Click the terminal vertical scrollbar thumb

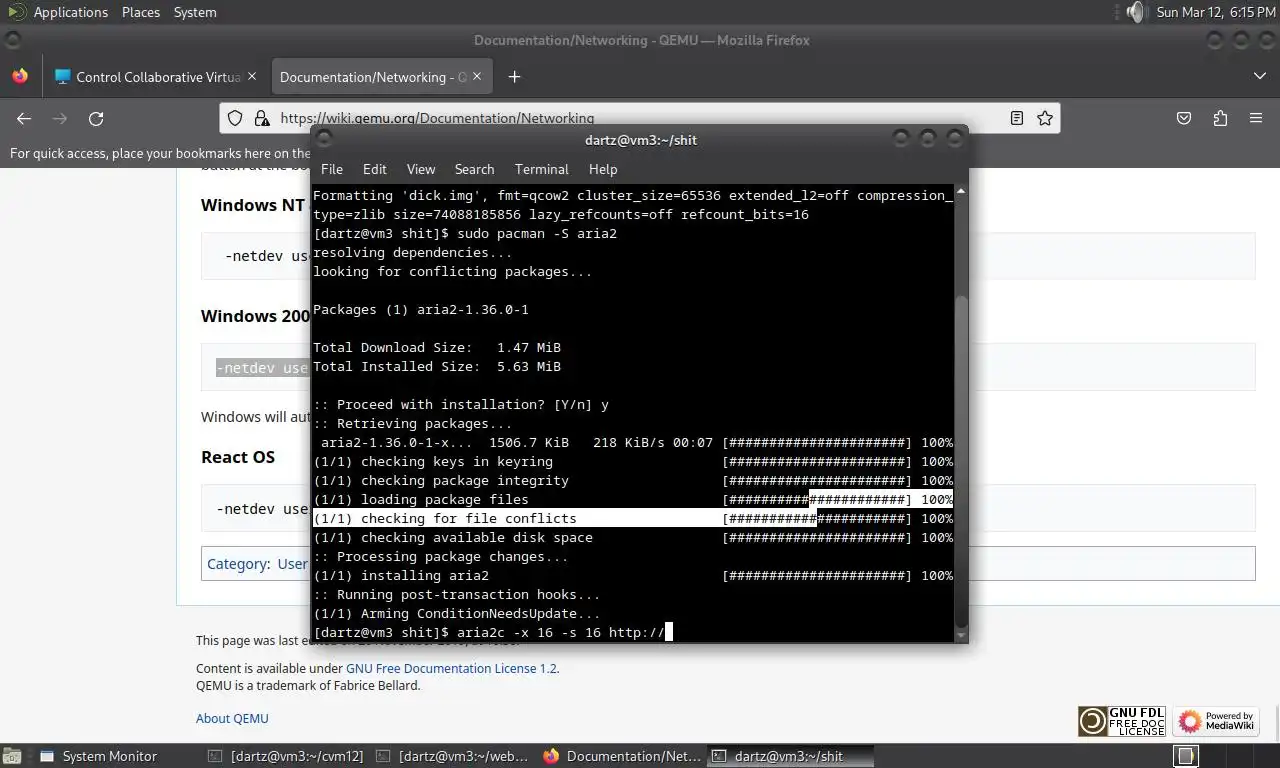pyautogui.click(x=961, y=460)
